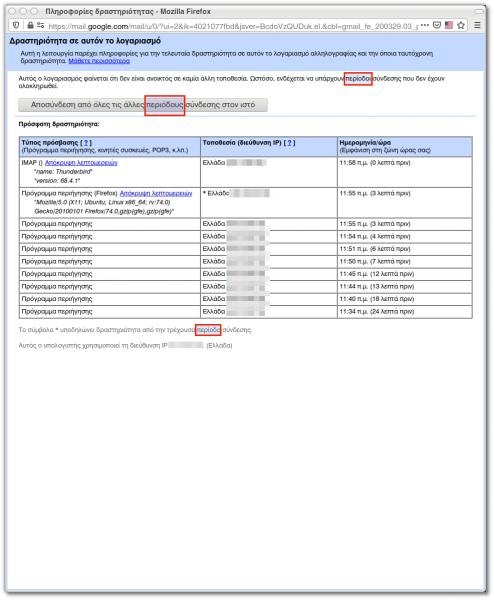Click the [?] link next to Τοποθεσία (διεύθυνση IP)
This screenshot has width=494, height=600.
pyautogui.click(x=289, y=143)
